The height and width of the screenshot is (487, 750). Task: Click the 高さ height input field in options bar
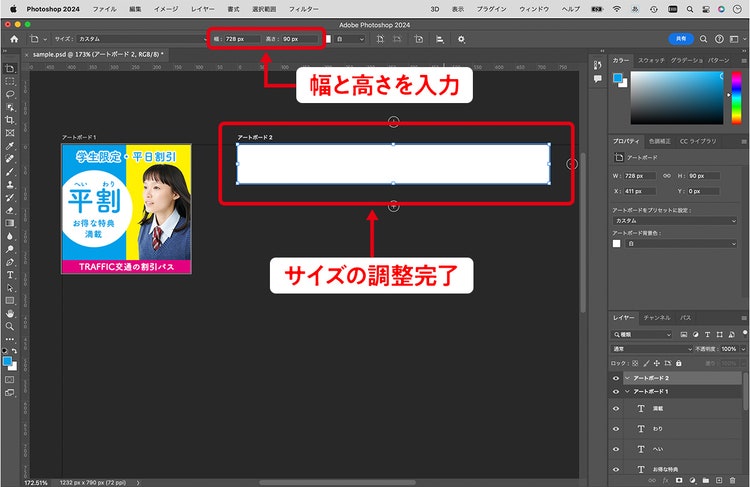coord(299,39)
